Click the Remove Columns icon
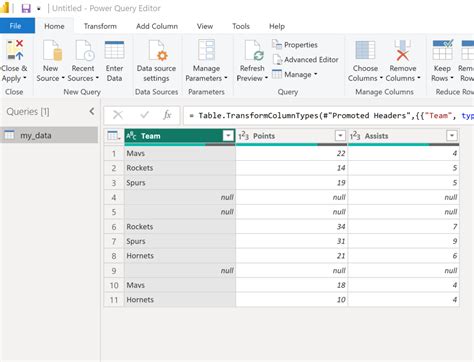Image resolution: width=474 pixels, height=362 pixels. 402,50
